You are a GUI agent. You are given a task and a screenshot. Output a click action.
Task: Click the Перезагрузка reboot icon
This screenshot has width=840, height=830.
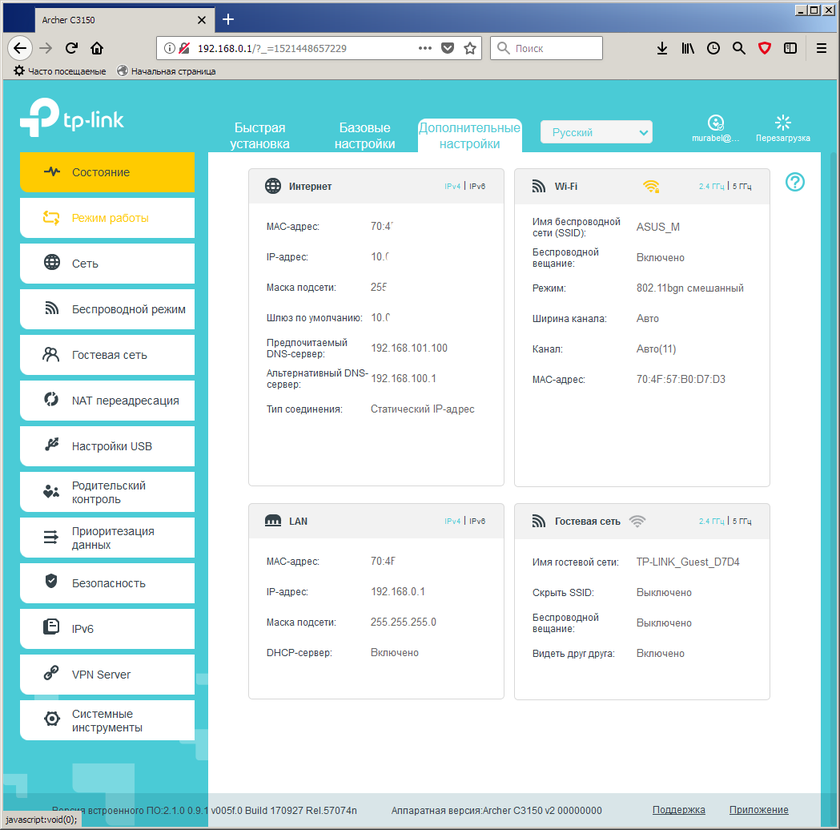click(783, 123)
